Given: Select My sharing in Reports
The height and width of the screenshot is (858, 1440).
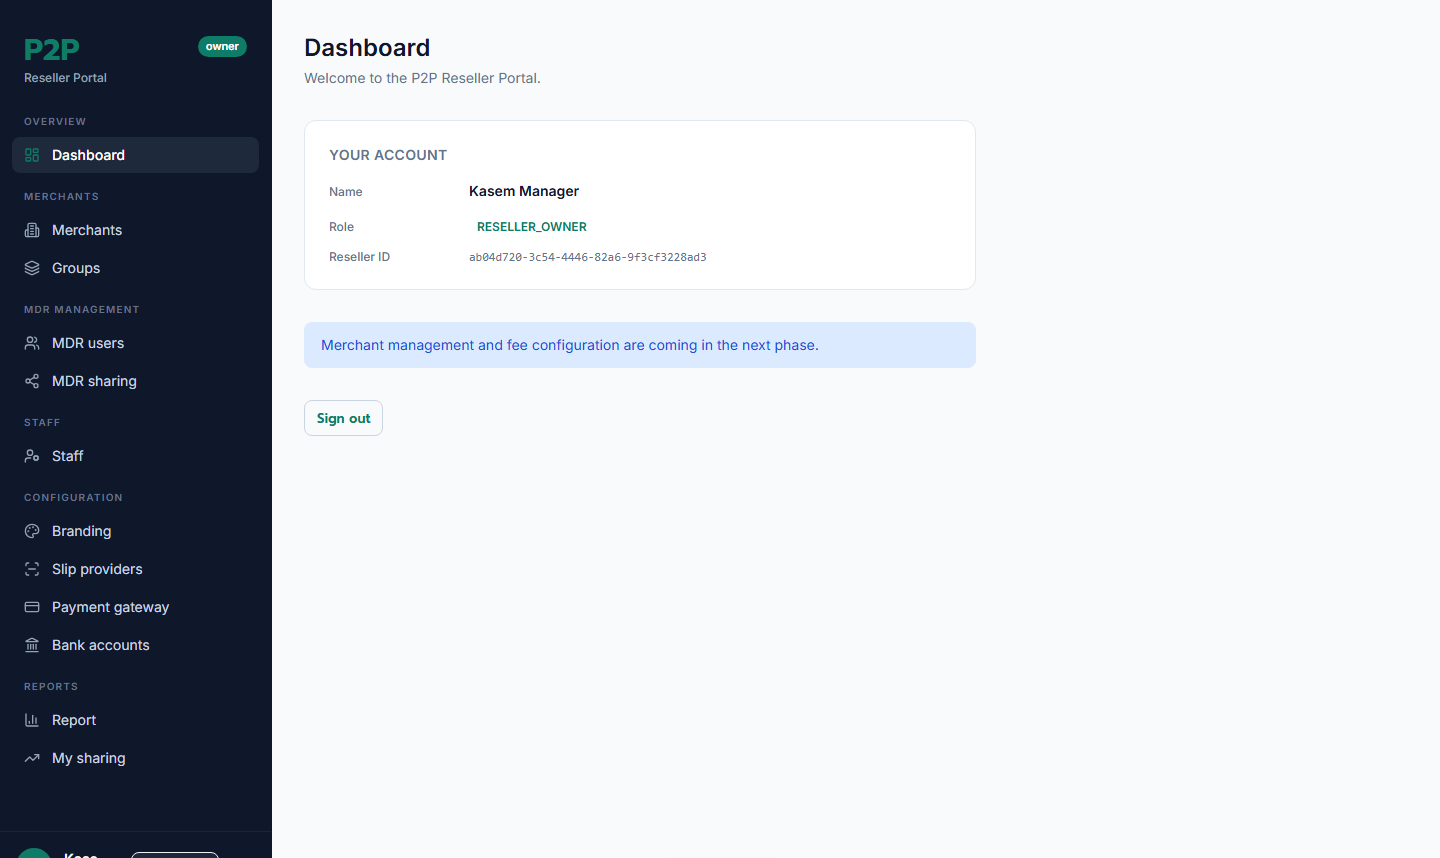Looking at the screenshot, I should (135, 758).
